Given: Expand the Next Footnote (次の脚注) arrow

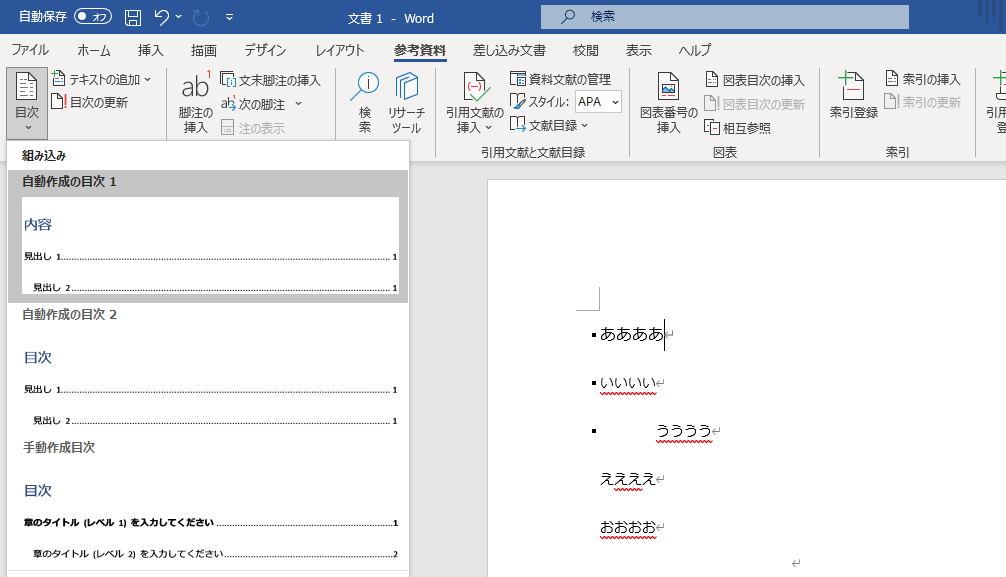Looking at the screenshot, I should click(298, 104).
